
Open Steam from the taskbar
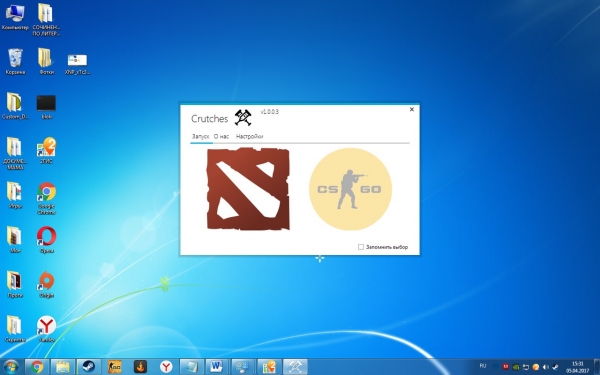pyautogui.click(x=89, y=367)
